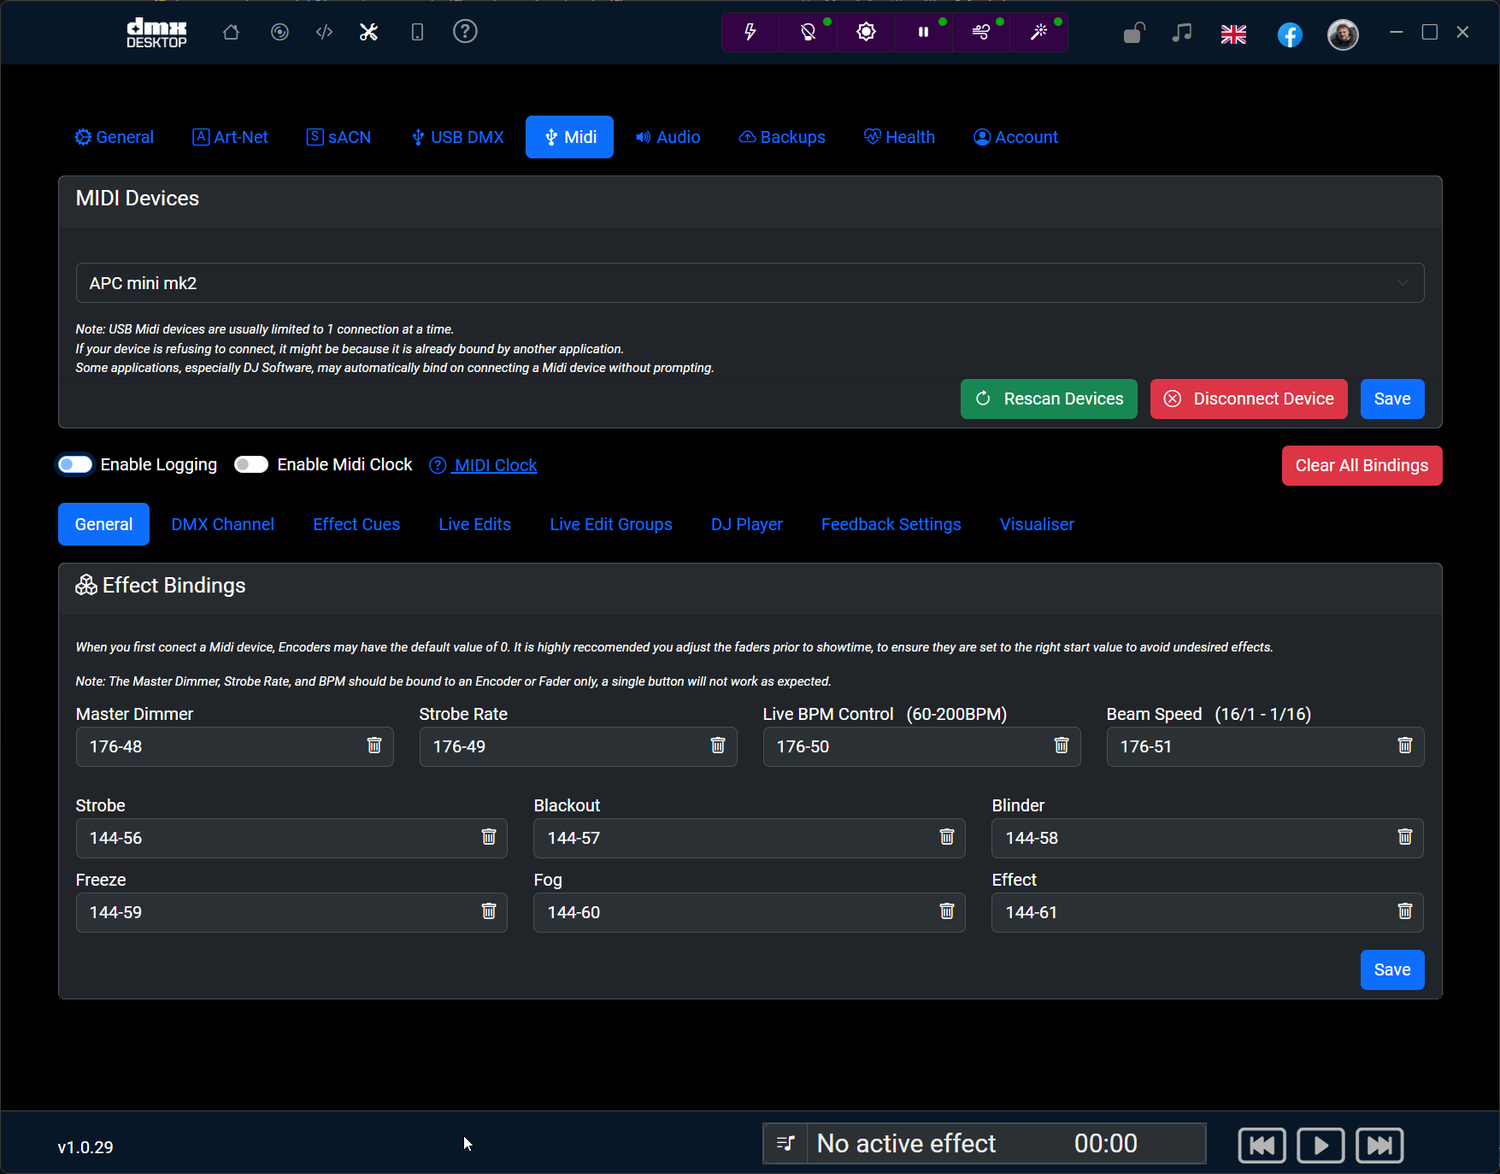Open the APC mini mk2 device dropdown
The image size is (1500, 1174).
pyautogui.click(x=749, y=283)
